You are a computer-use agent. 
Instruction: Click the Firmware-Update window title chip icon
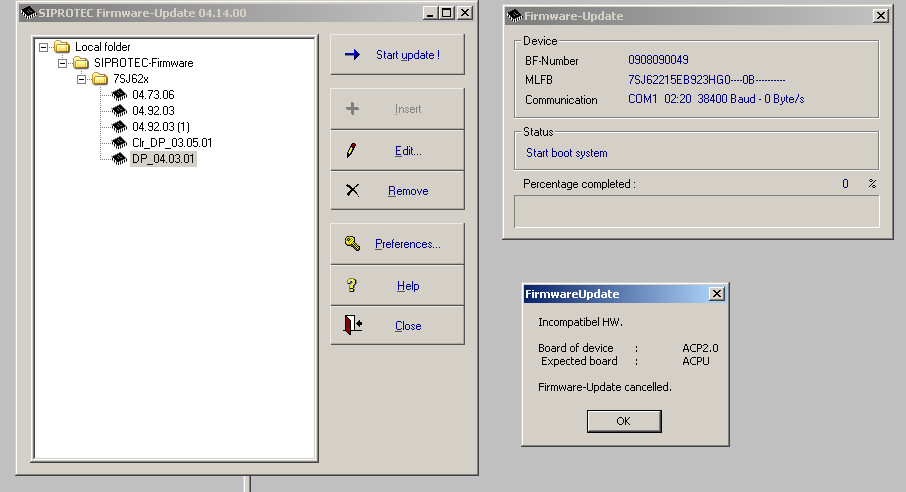coord(514,16)
